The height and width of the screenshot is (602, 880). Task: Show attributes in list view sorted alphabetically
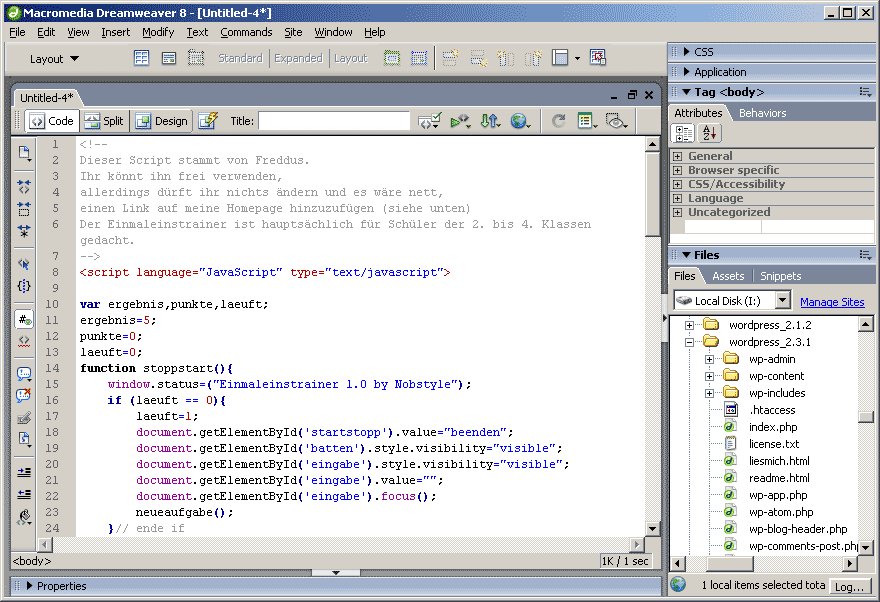pos(709,133)
